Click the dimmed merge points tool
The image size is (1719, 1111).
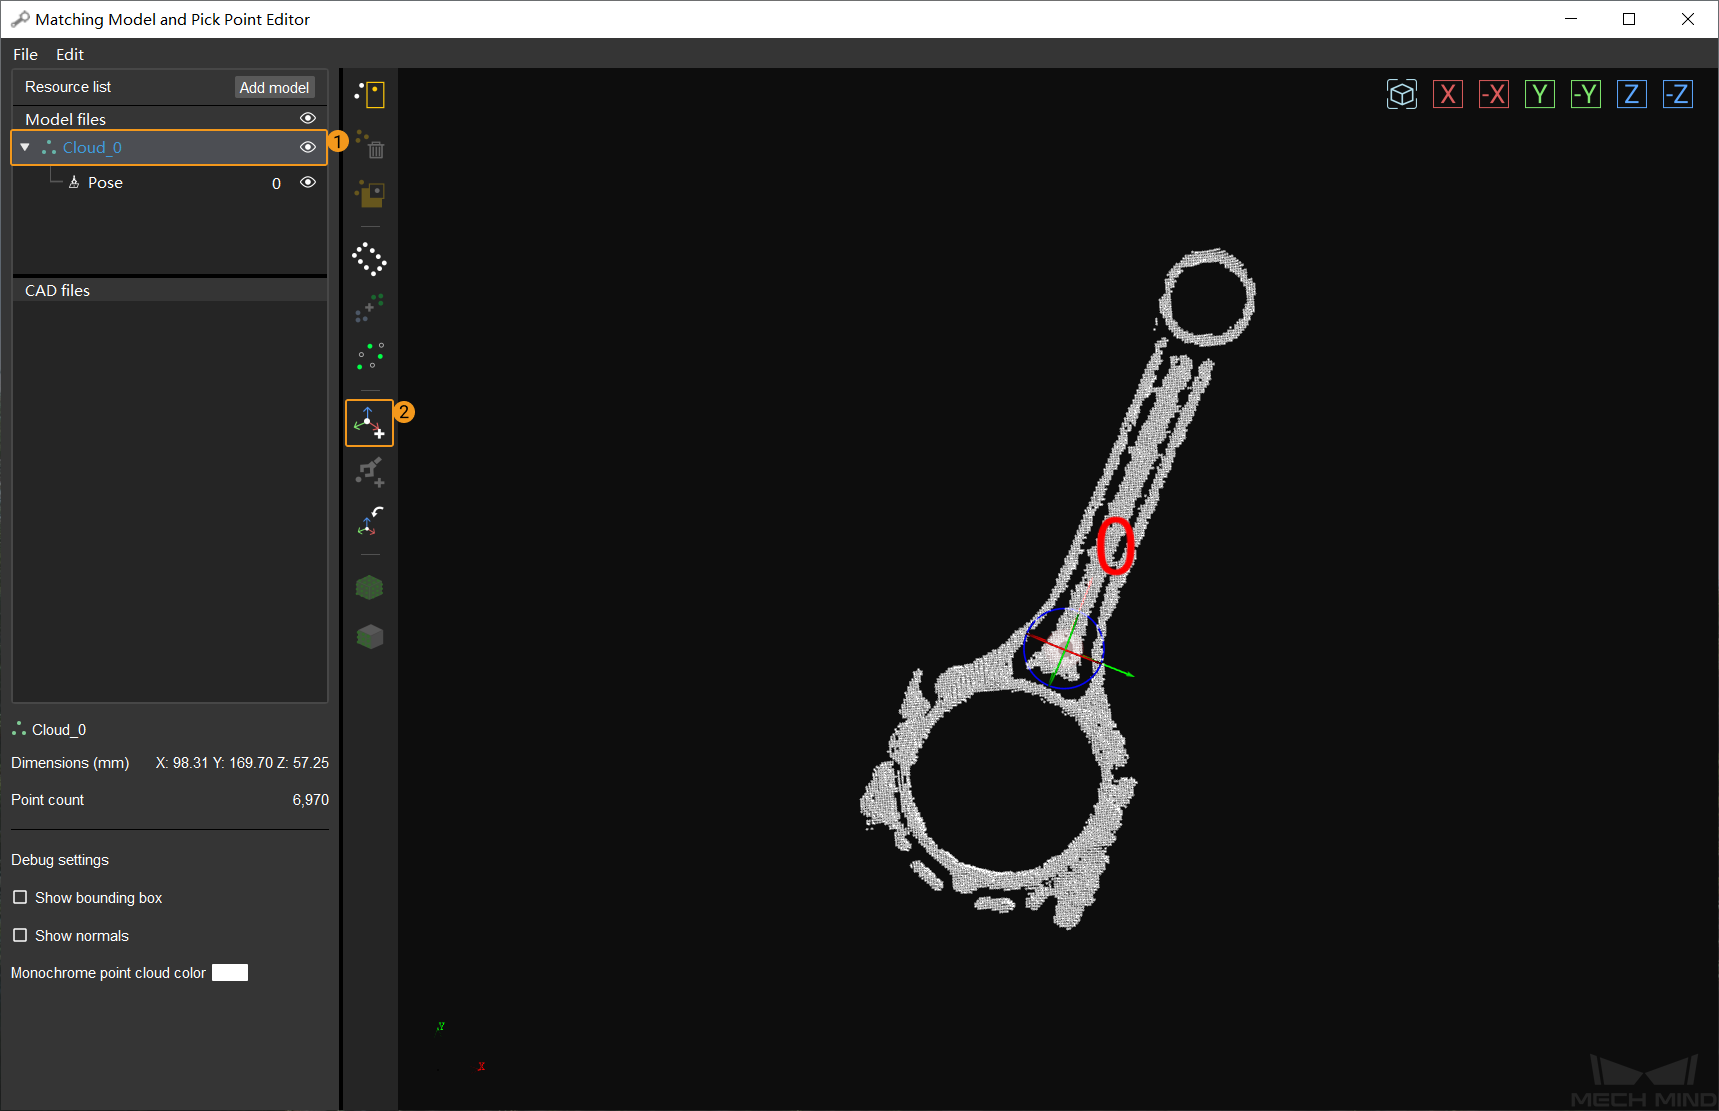coord(370,308)
